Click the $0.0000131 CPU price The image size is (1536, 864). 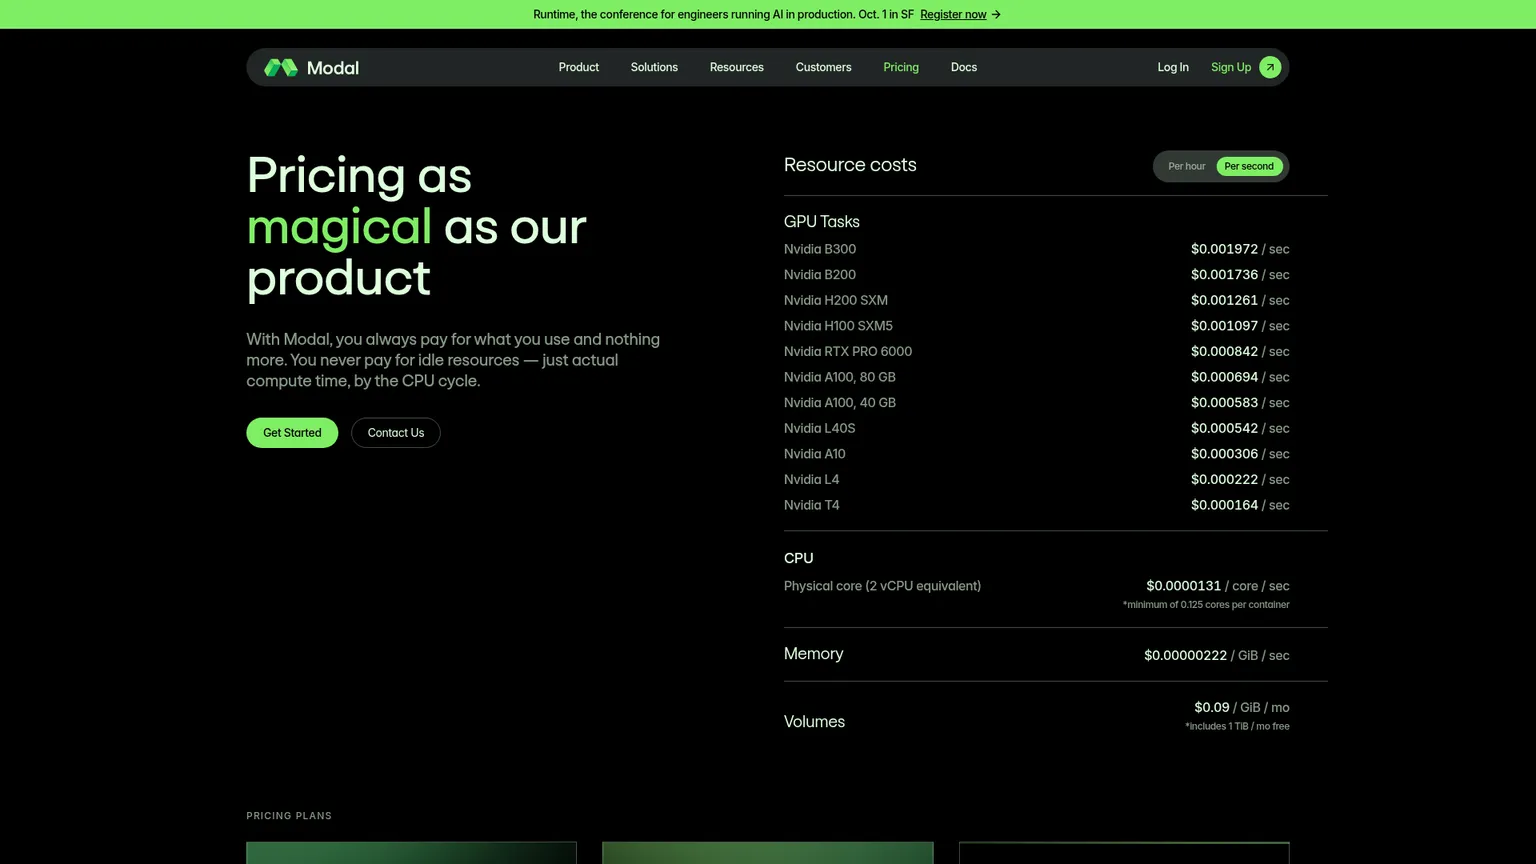point(1184,586)
